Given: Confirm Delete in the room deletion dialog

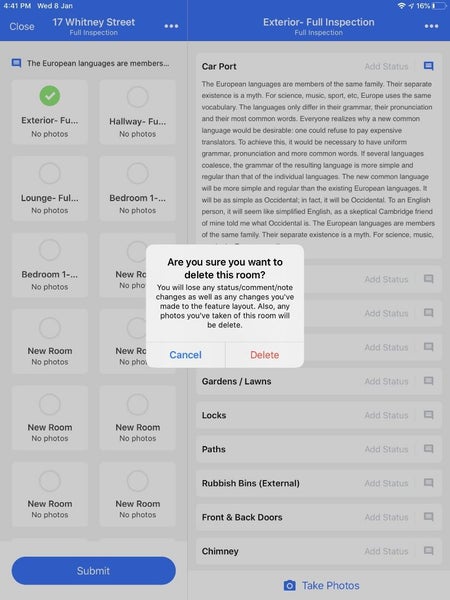Looking at the screenshot, I should coord(264,355).
